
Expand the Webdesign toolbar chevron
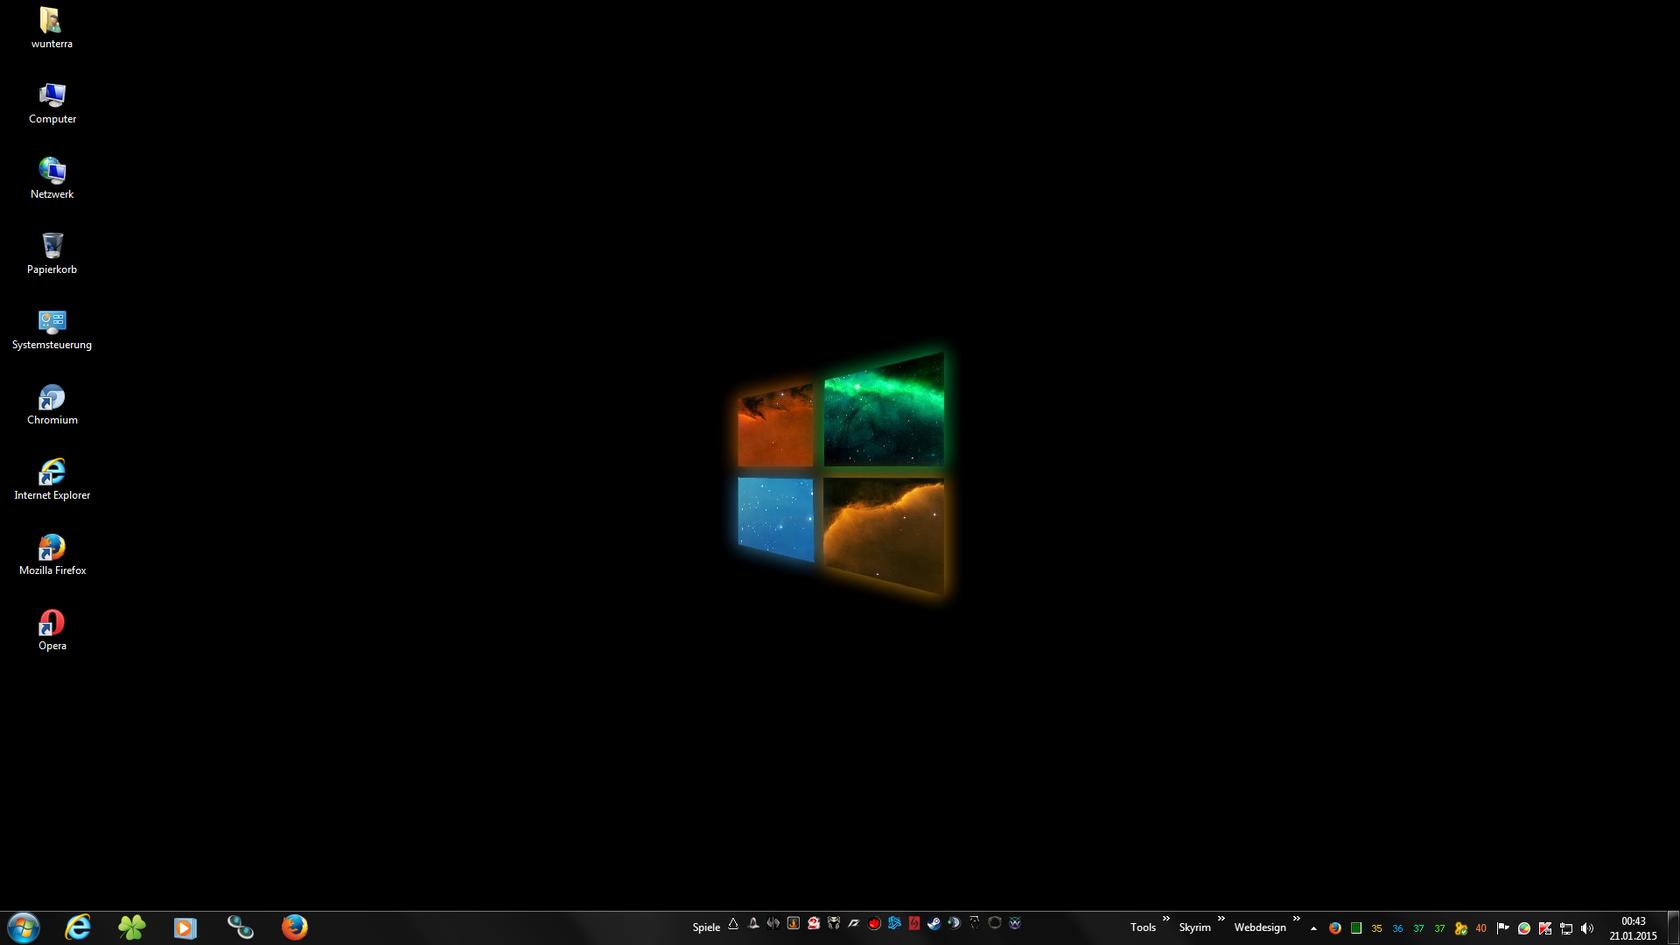(x=1296, y=919)
